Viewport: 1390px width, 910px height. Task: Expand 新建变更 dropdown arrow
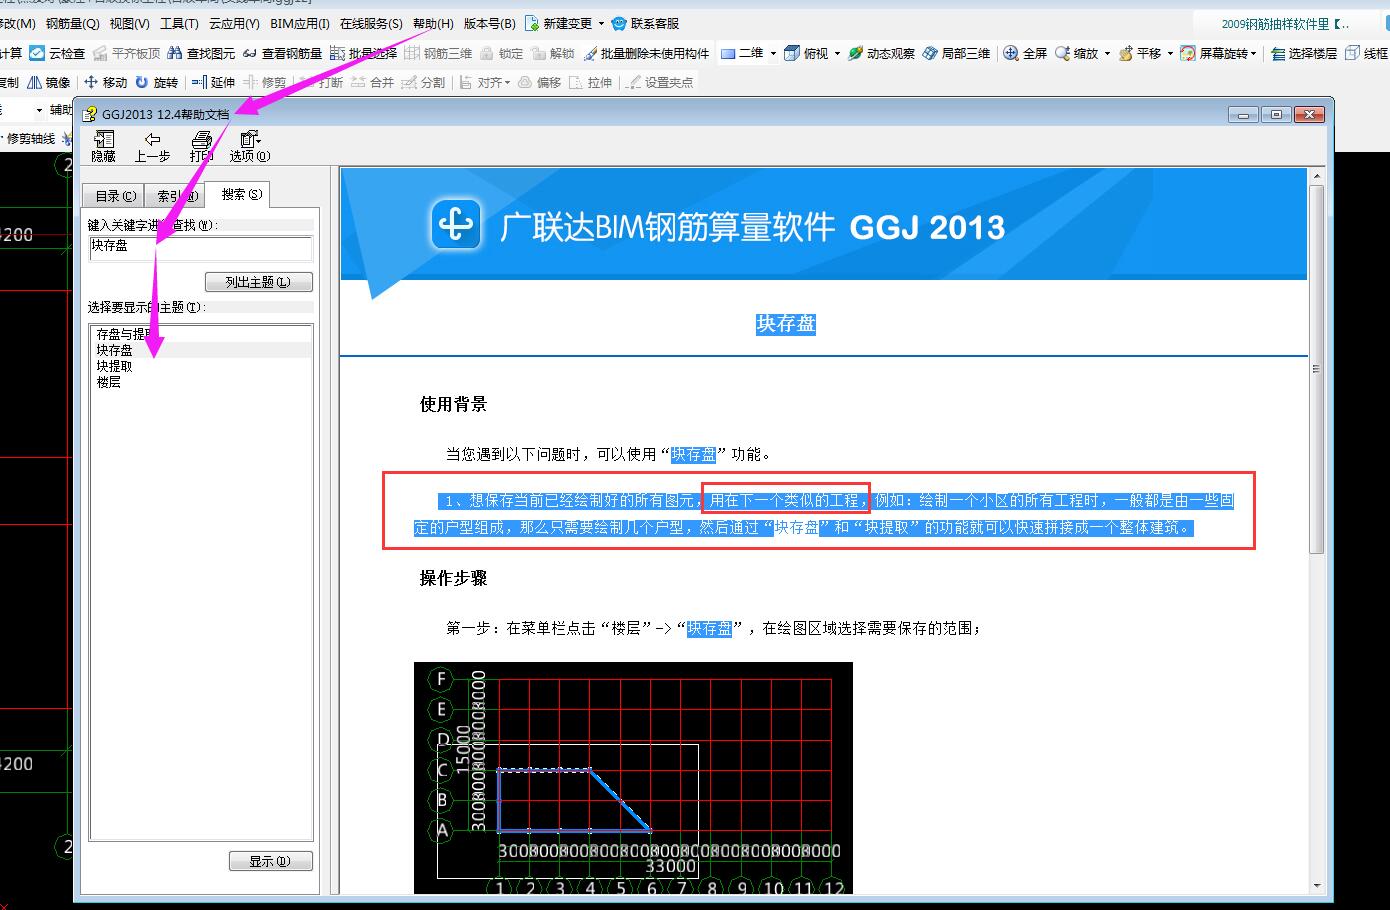click(600, 23)
